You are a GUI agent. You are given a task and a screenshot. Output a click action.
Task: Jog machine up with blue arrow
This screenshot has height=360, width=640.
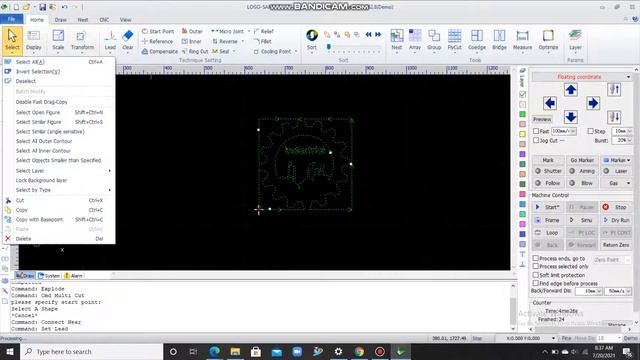571,90
